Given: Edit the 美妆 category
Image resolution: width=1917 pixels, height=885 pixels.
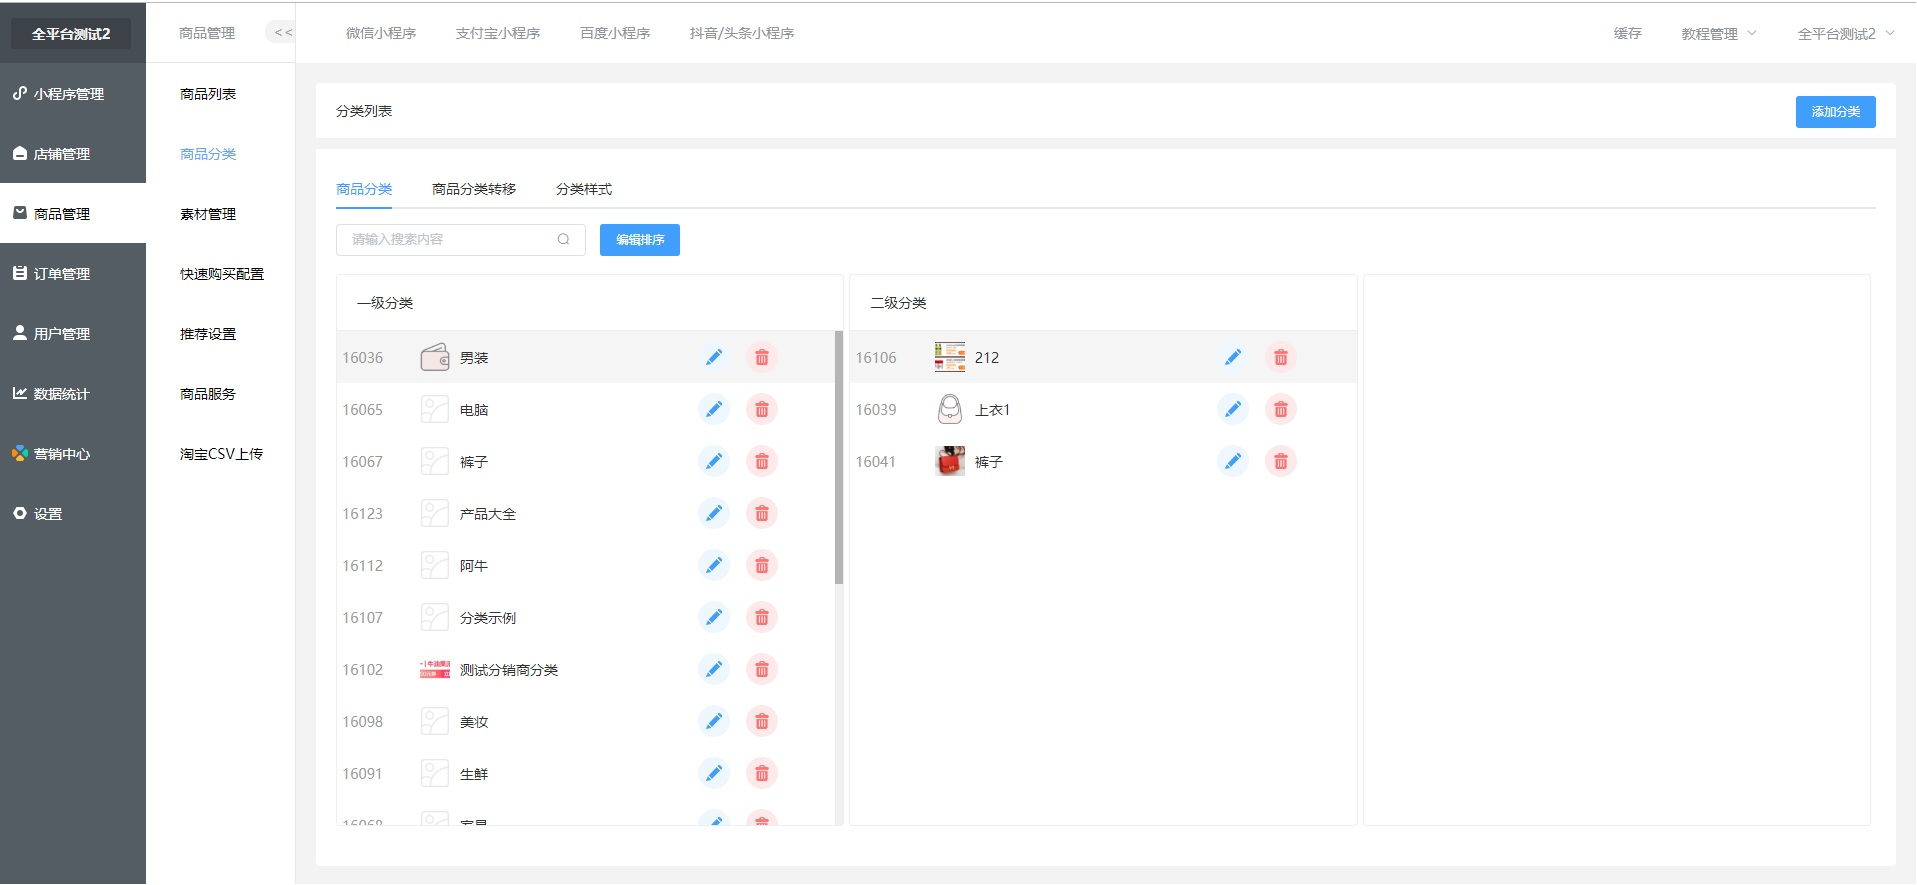Looking at the screenshot, I should pos(714,721).
